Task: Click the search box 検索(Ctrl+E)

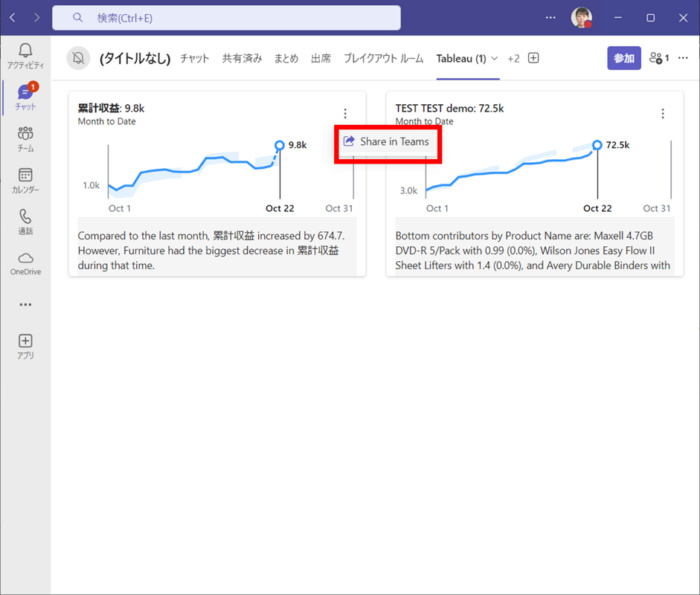Action: (x=226, y=18)
